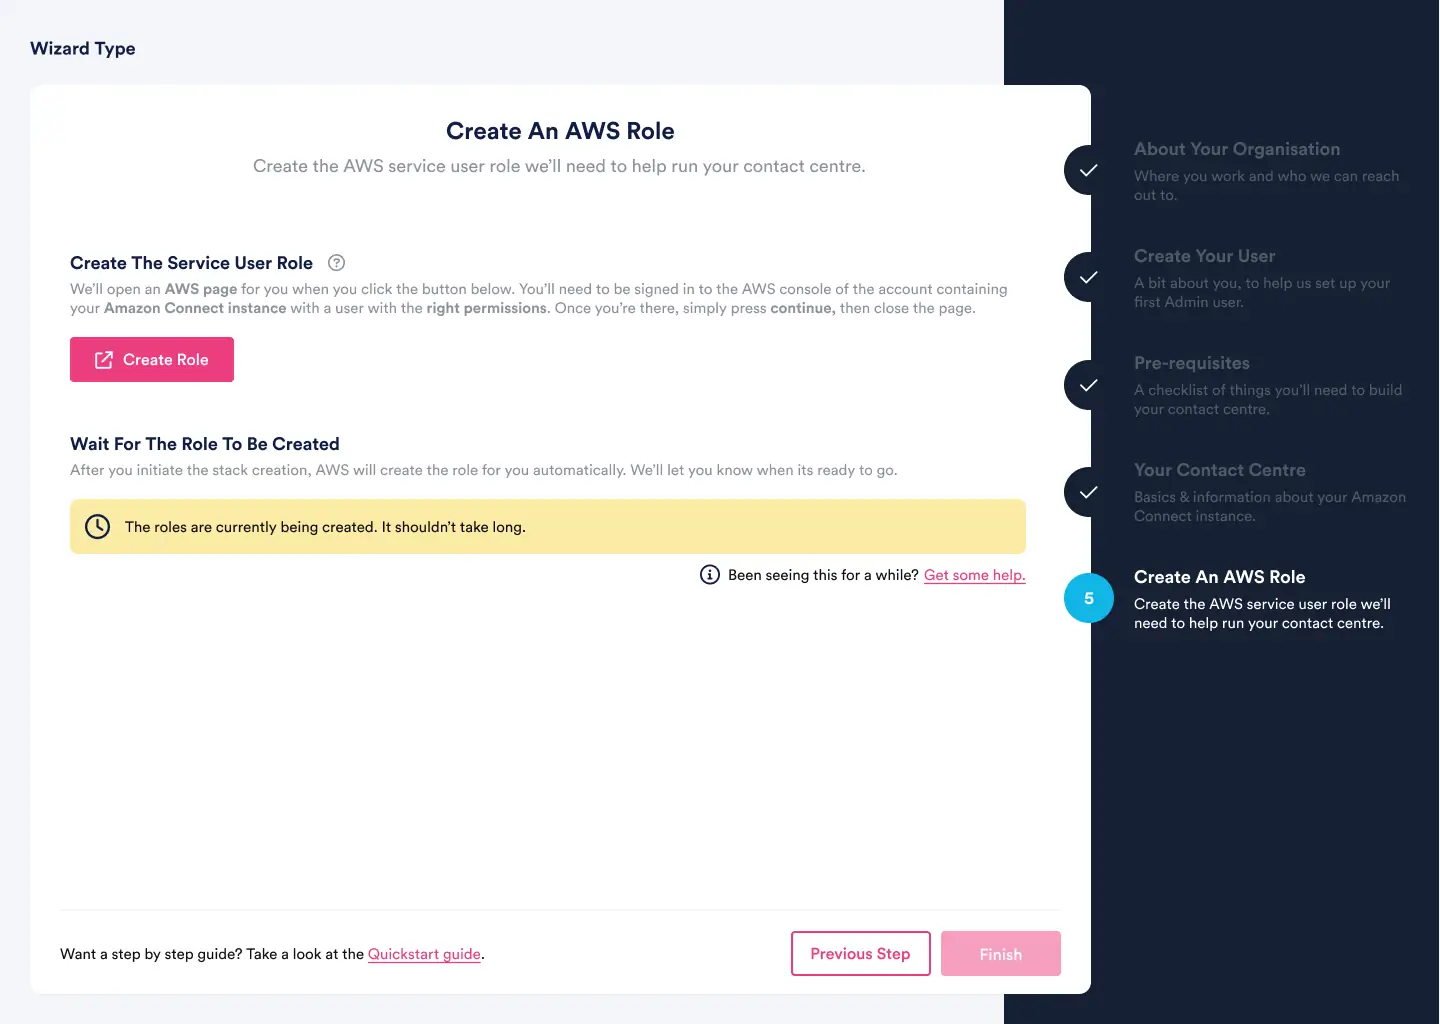Screen dimensions: 1440x1024
Task: Click the clock icon in the yellow banner
Action: point(98,527)
